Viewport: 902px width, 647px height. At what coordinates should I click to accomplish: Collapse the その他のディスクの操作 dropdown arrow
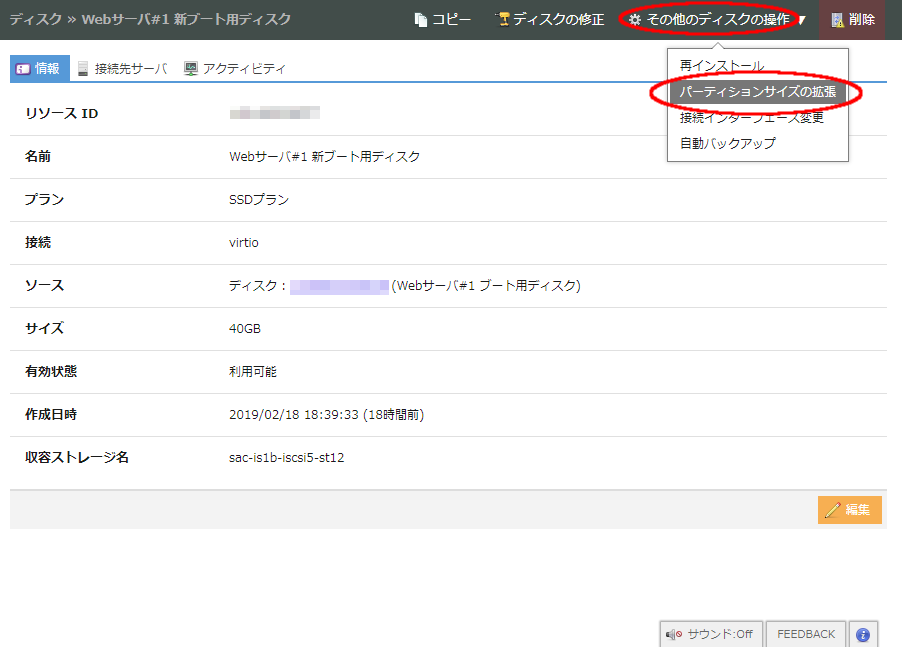pyautogui.click(x=802, y=20)
